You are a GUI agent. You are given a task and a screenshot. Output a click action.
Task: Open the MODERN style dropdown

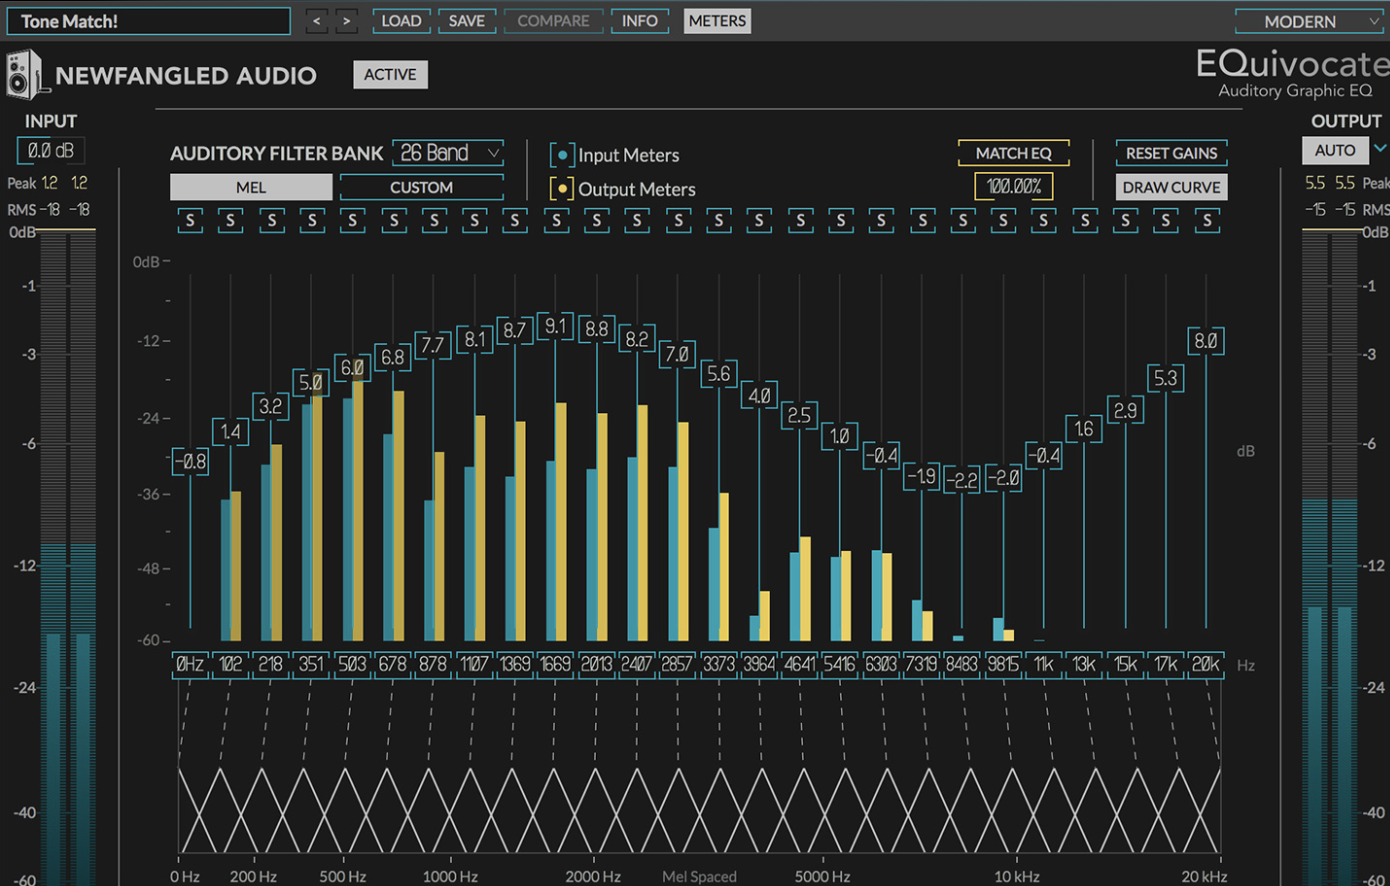click(x=1309, y=20)
